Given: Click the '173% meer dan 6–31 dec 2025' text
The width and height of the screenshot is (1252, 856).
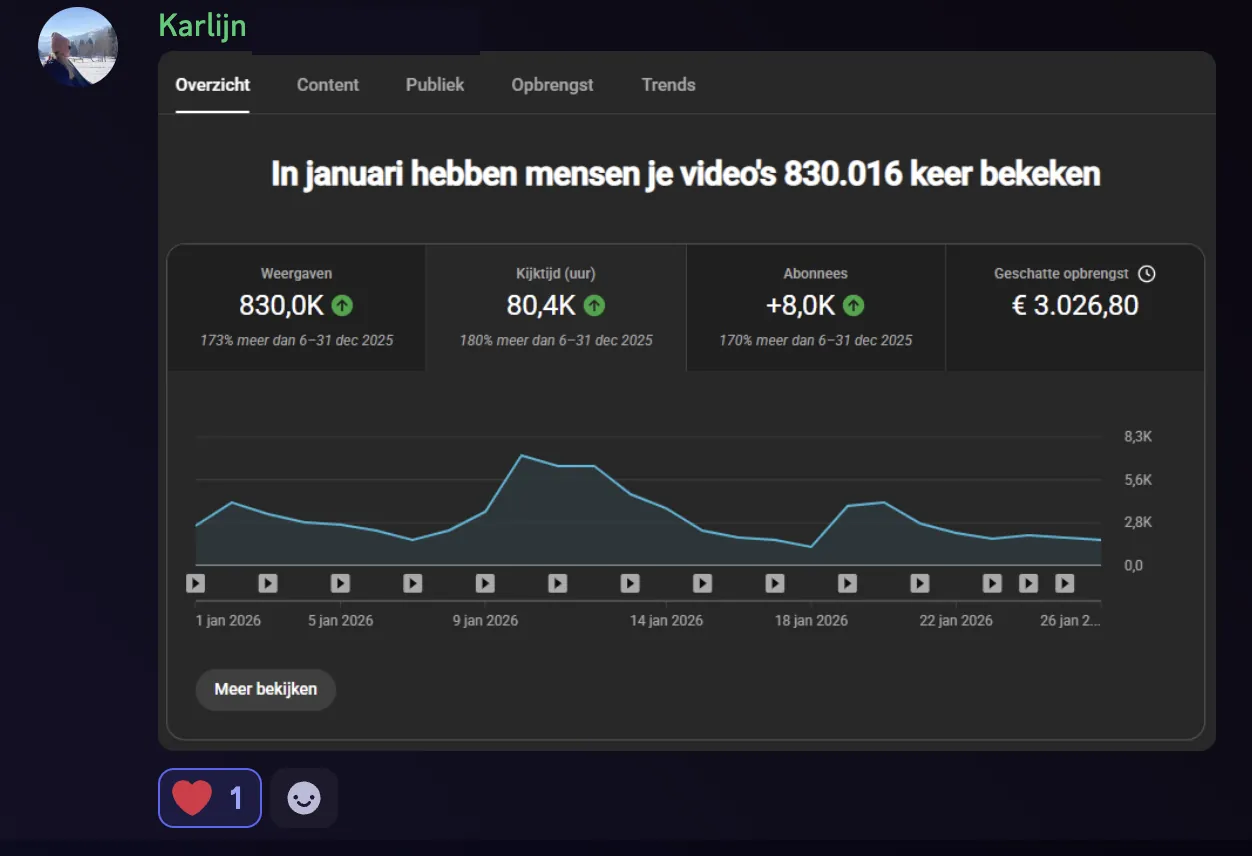Looking at the screenshot, I should click(x=297, y=340).
